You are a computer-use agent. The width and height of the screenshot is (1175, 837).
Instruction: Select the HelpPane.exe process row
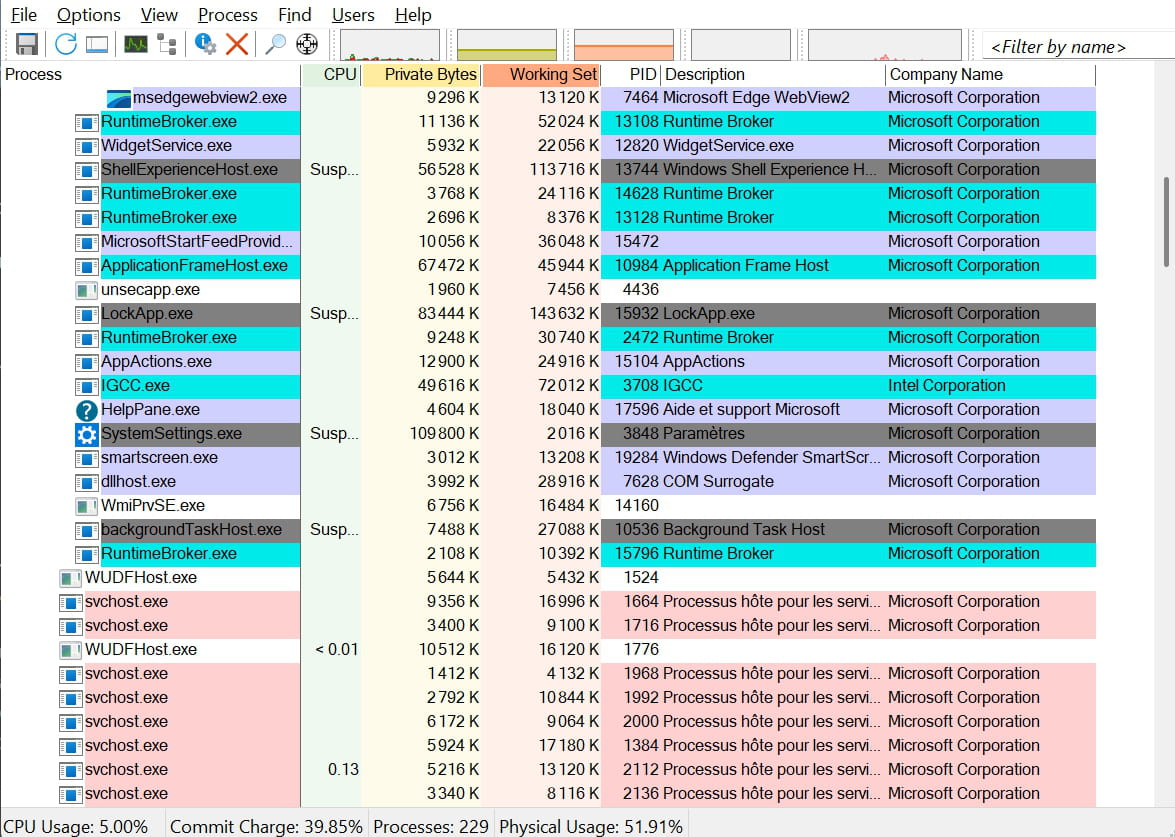pos(150,410)
